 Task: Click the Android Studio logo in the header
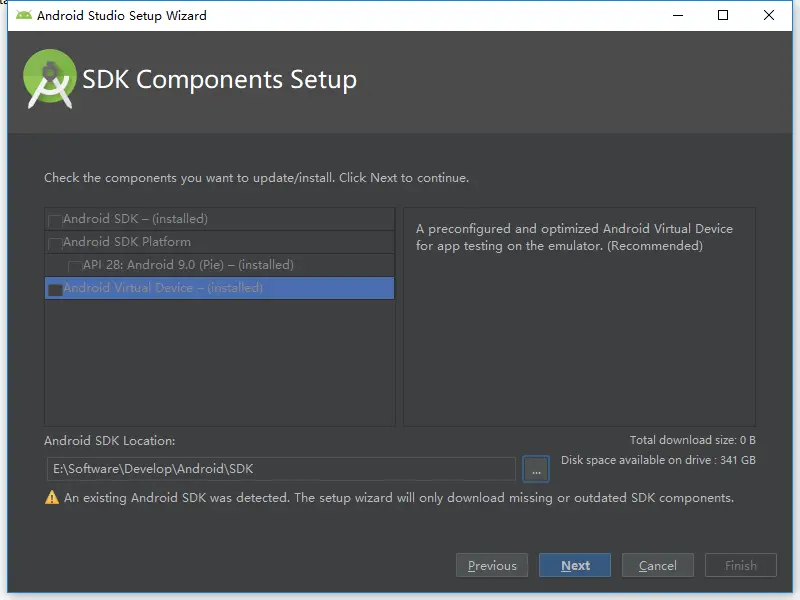[x=49, y=79]
